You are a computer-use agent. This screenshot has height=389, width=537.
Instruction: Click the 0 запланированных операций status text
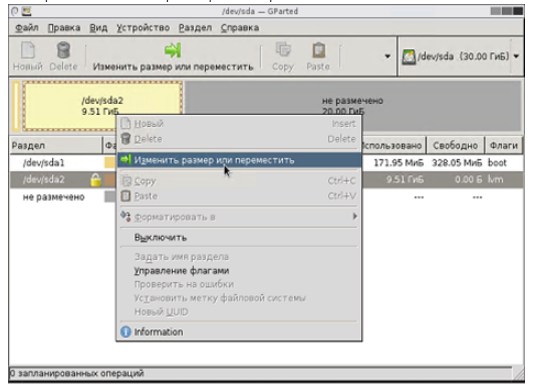coord(77,373)
